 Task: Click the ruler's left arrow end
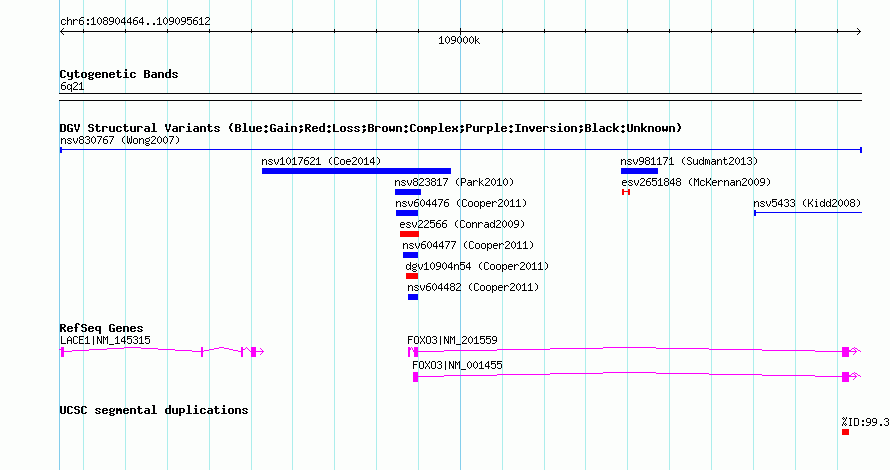[x=62, y=32]
